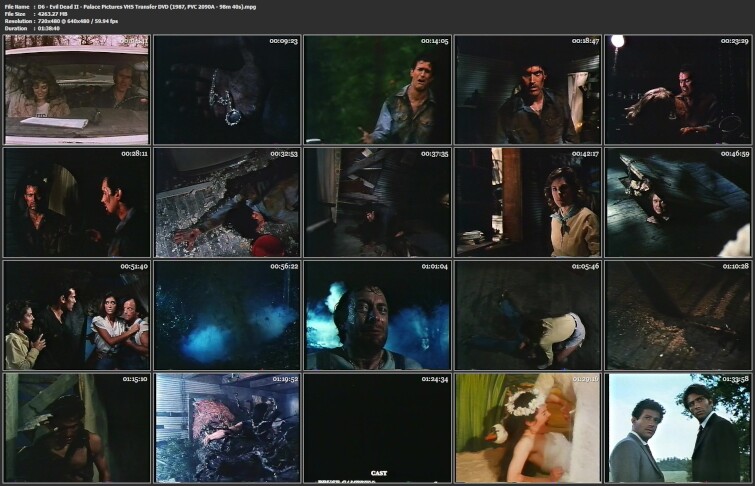Viewport: 755px width, 486px height.
Task: Select the 01:29:16 flower-crown frame
Action: point(528,428)
